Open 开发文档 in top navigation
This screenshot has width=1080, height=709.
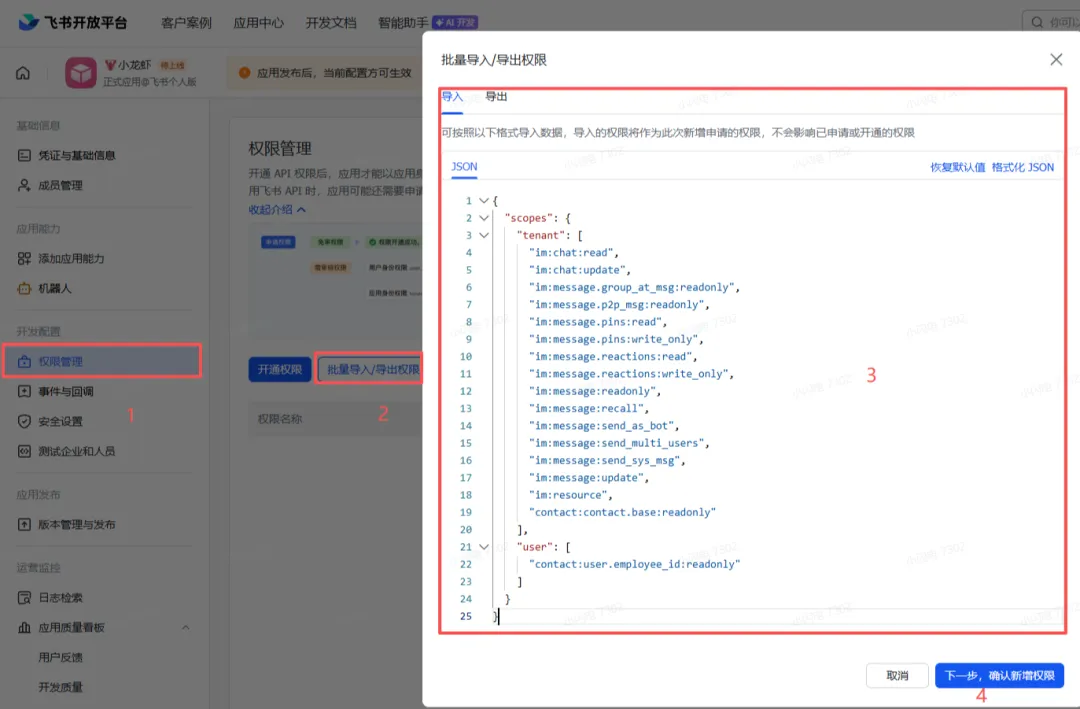(331, 23)
